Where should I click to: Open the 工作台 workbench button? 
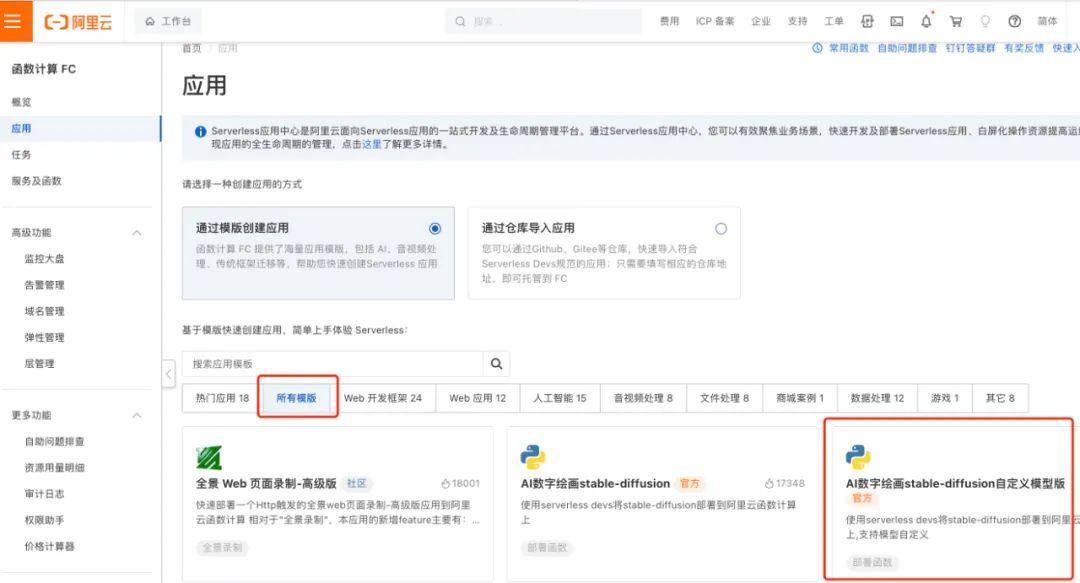168,21
